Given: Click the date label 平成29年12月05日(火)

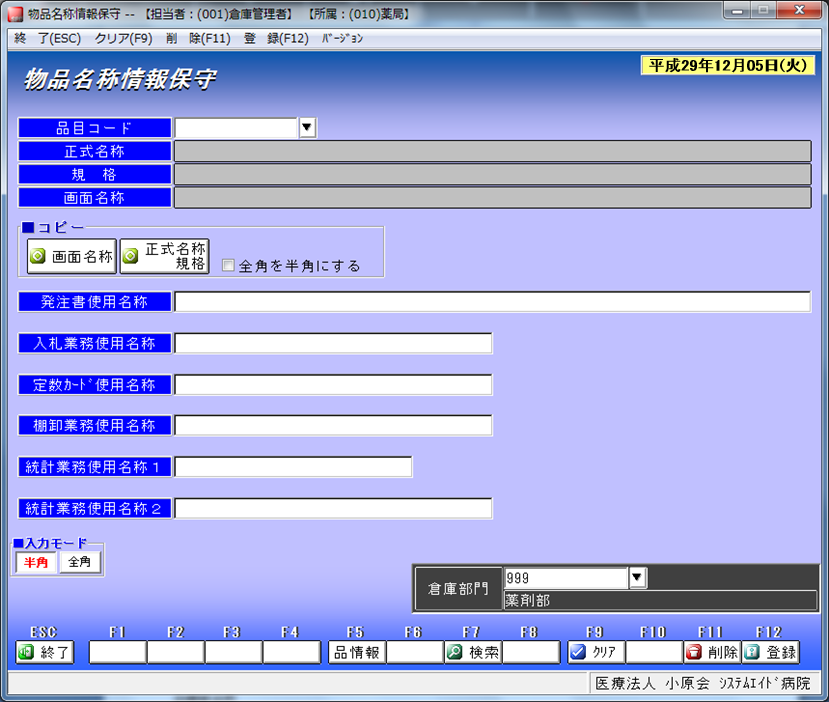Looking at the screenshot, I should point(728,66).
